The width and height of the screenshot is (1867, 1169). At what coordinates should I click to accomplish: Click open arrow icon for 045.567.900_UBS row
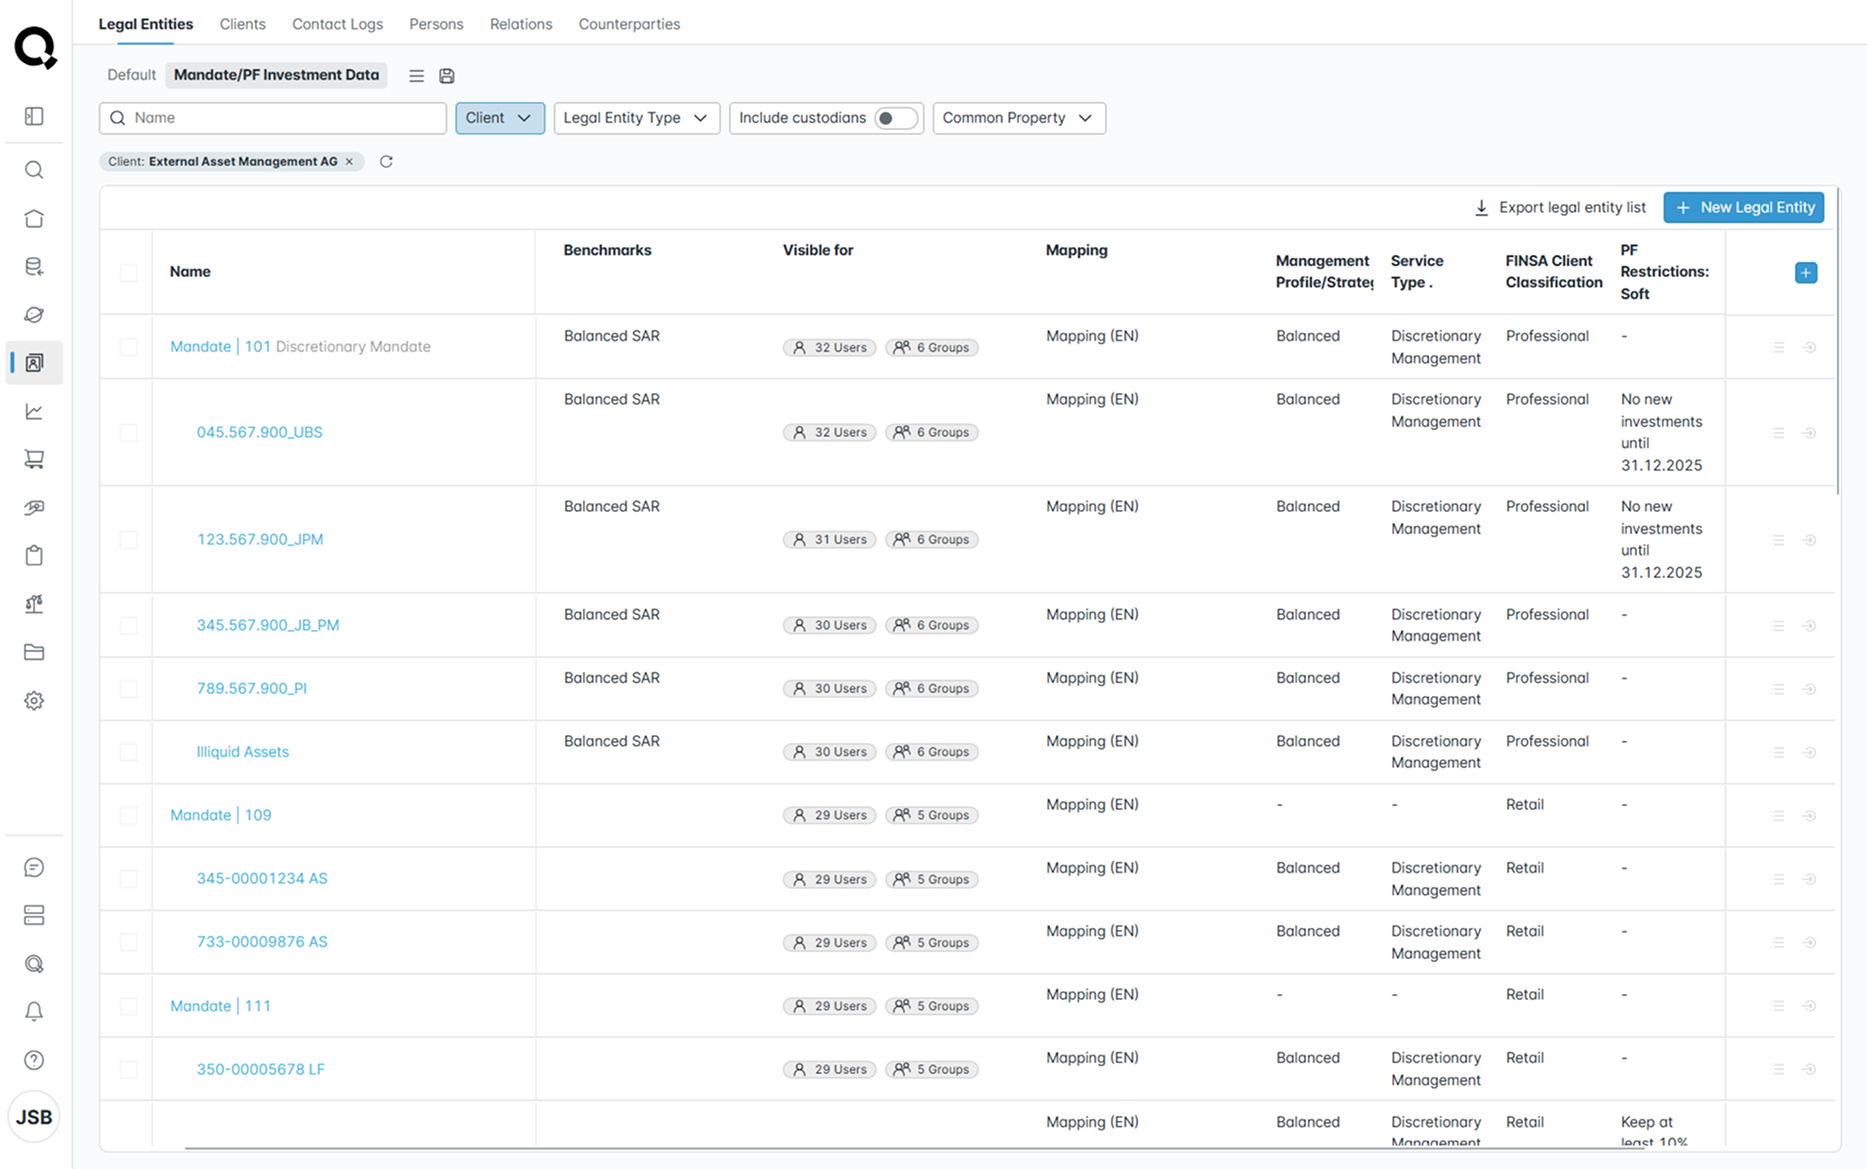[1809, 433]
